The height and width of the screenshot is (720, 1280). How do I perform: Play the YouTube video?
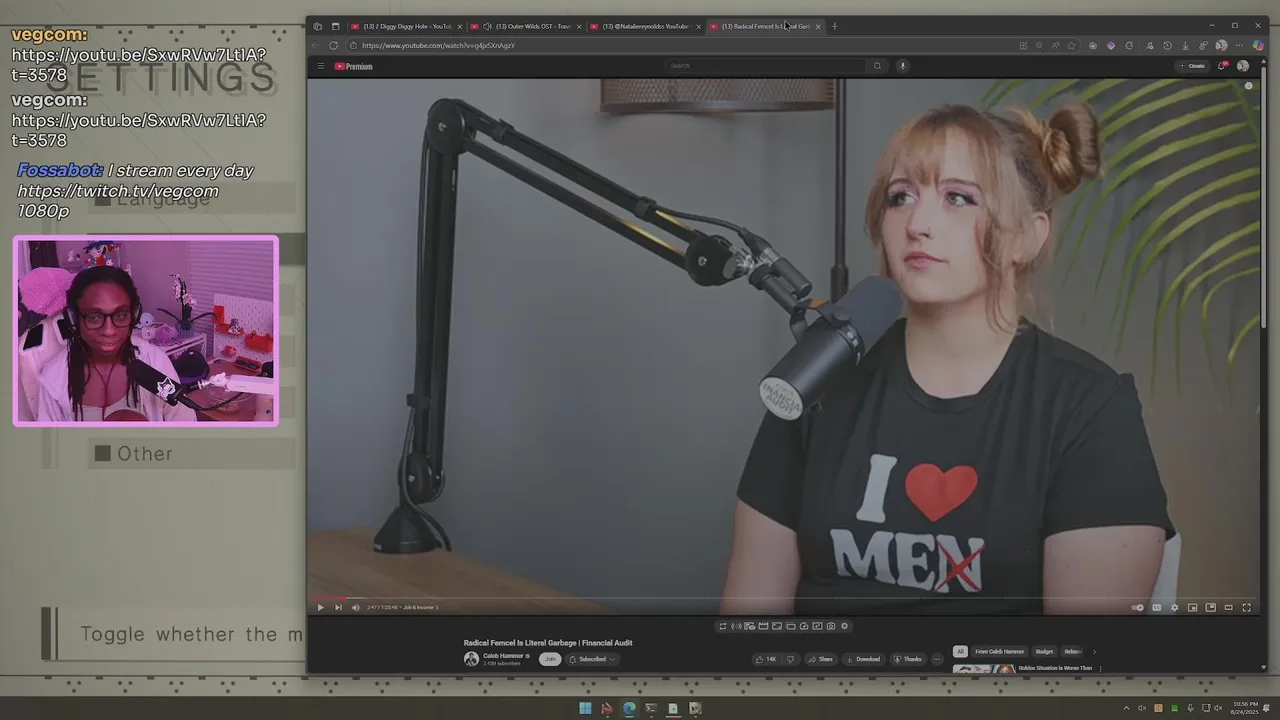[x=320, y=607]
